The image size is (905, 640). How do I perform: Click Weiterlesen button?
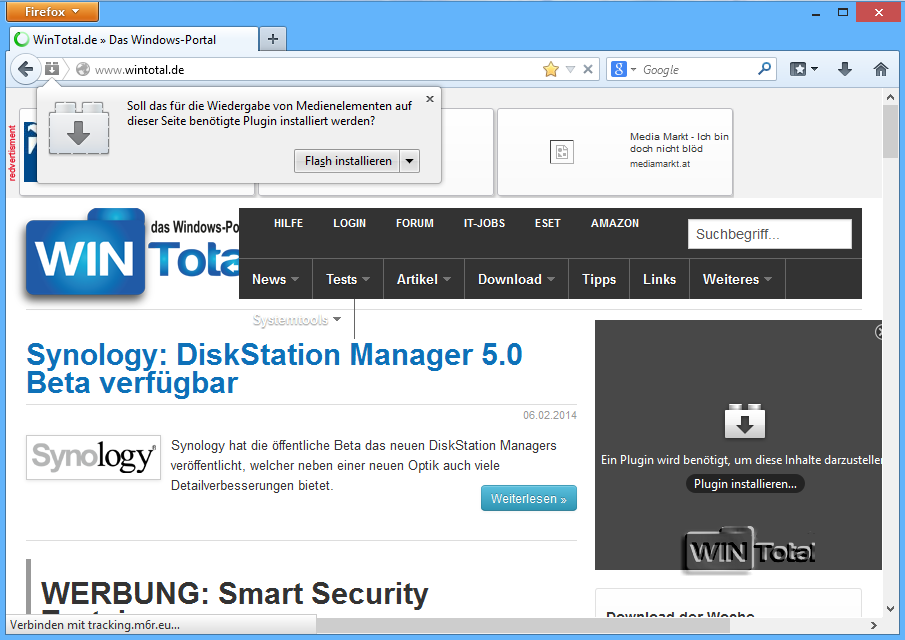(529, 498)
